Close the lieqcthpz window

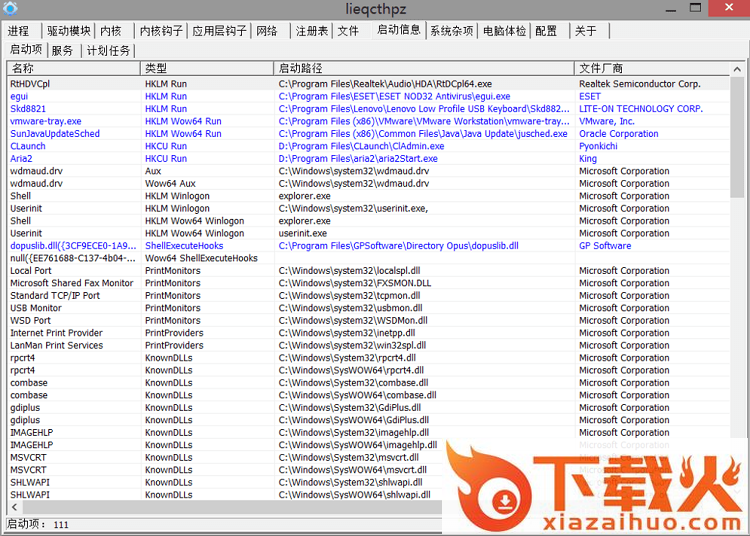(x=728, y=7)
